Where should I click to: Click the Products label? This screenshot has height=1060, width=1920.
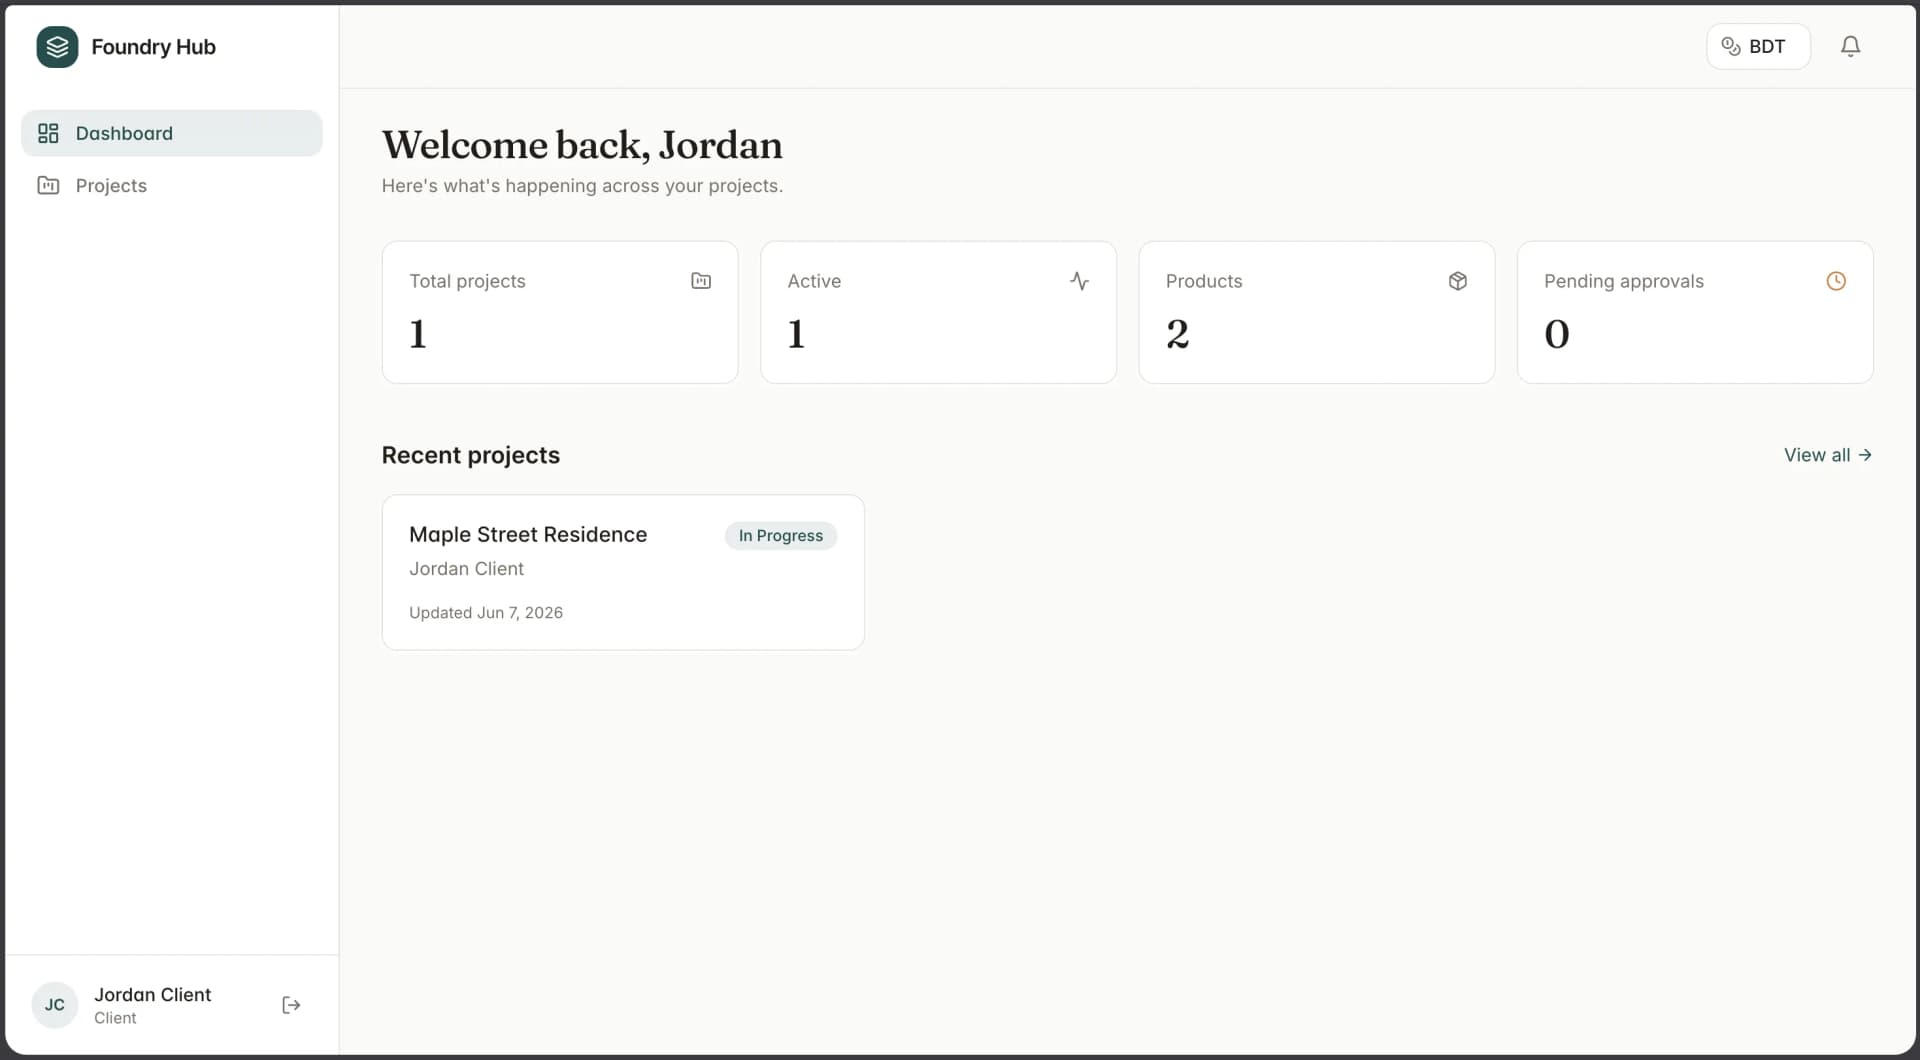pyautogui.click(x=1204, y=281)
